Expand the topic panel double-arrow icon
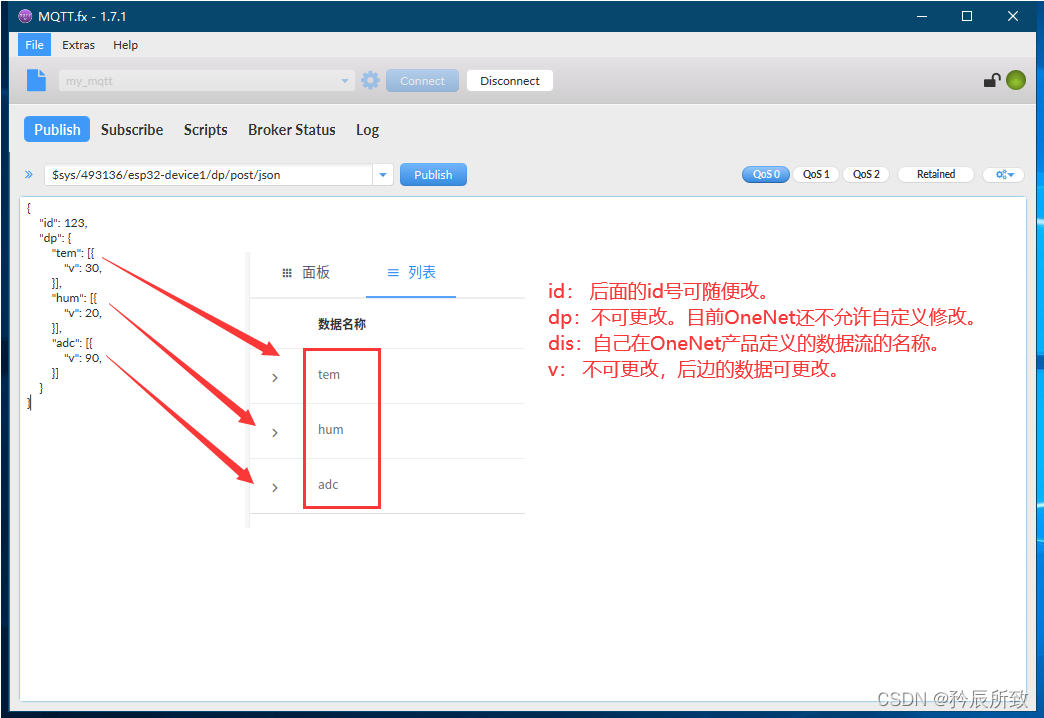This screenshot has height=718, width=1044. 29,175
